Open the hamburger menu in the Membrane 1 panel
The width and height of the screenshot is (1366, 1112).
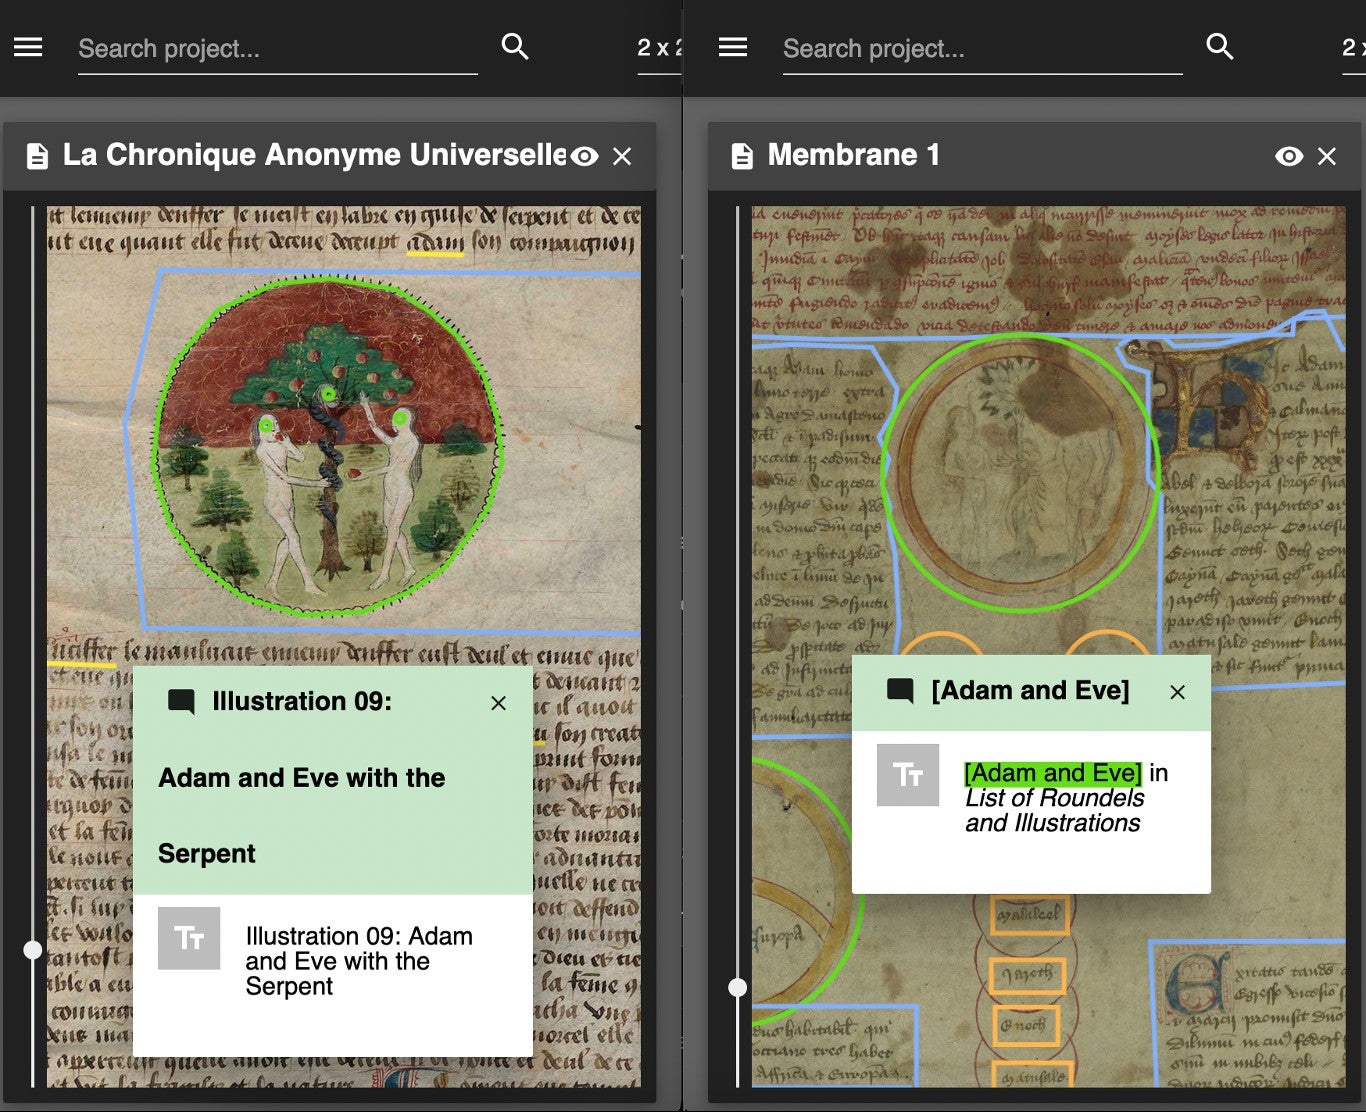(x=733, y=46)
